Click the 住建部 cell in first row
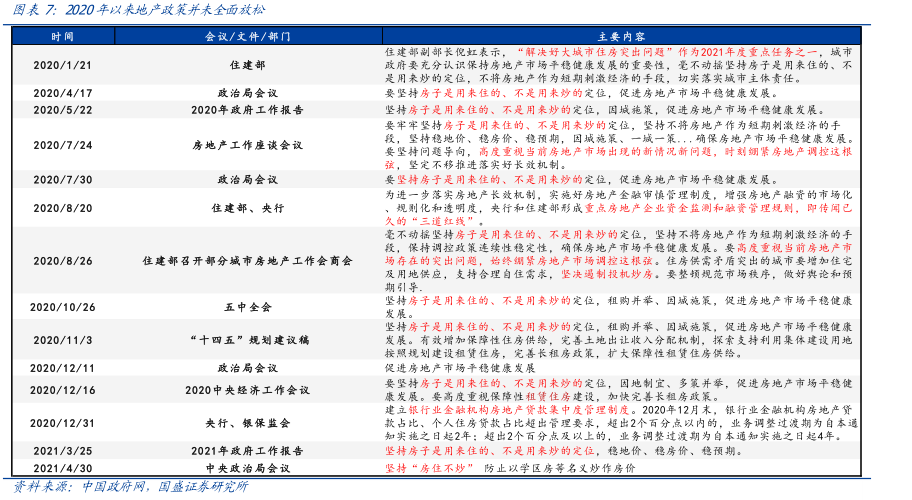 point(247,64)
